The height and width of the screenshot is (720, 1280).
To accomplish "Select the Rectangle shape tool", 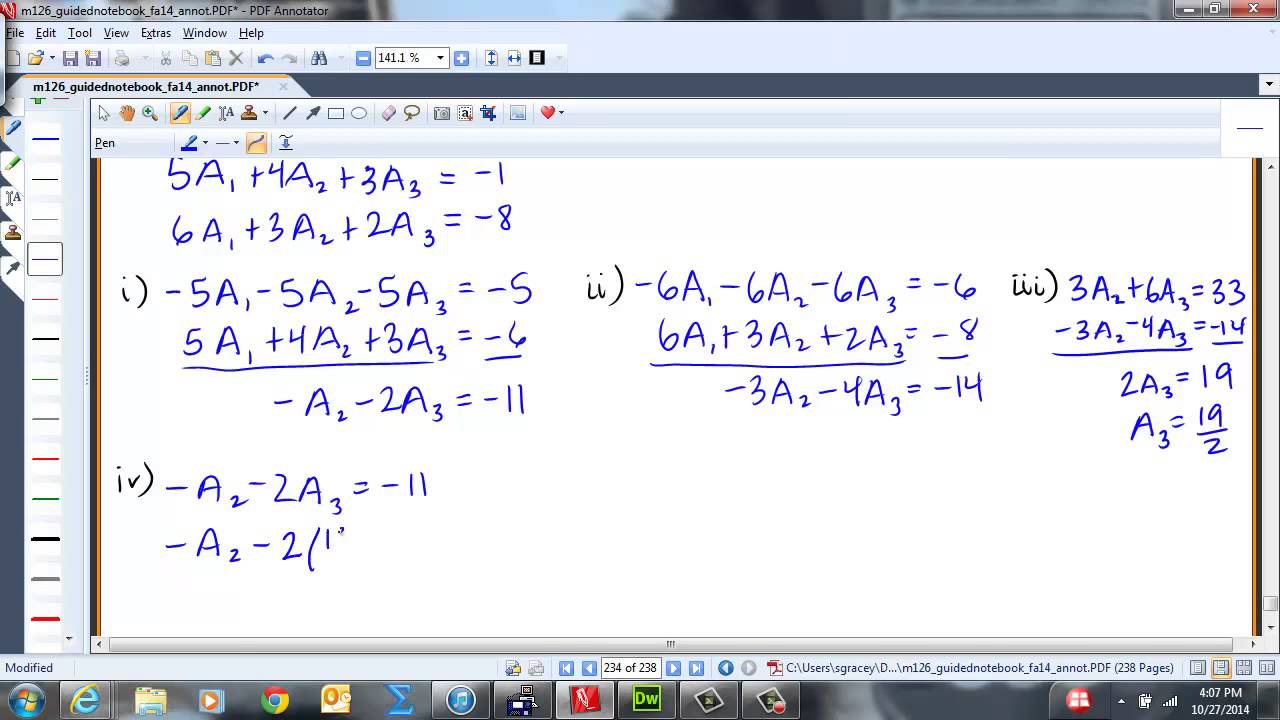I will (x=336, y=113).
